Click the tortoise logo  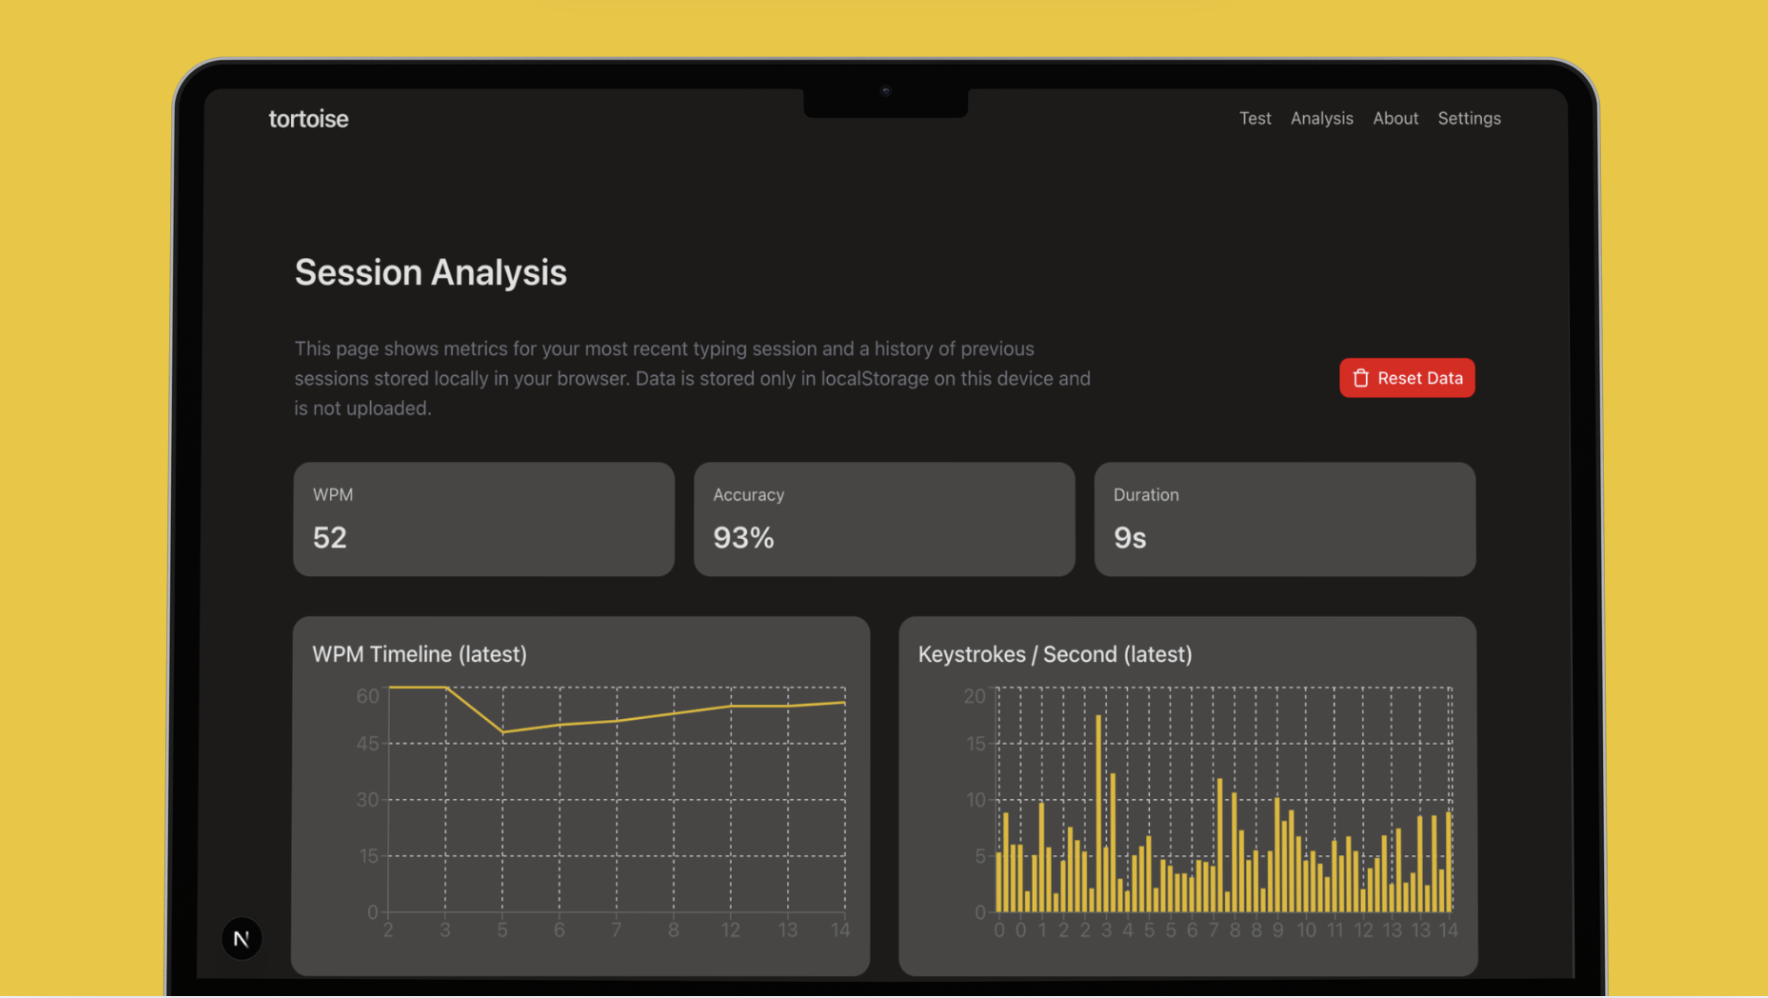[308, 119]
